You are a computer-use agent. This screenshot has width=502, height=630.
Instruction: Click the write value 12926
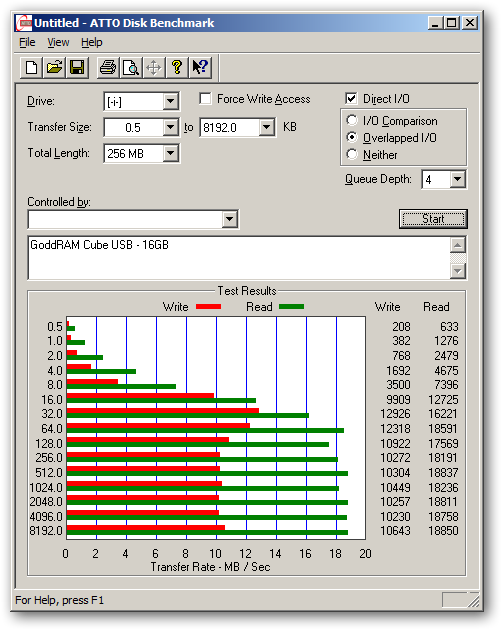(x=395, y=414)
